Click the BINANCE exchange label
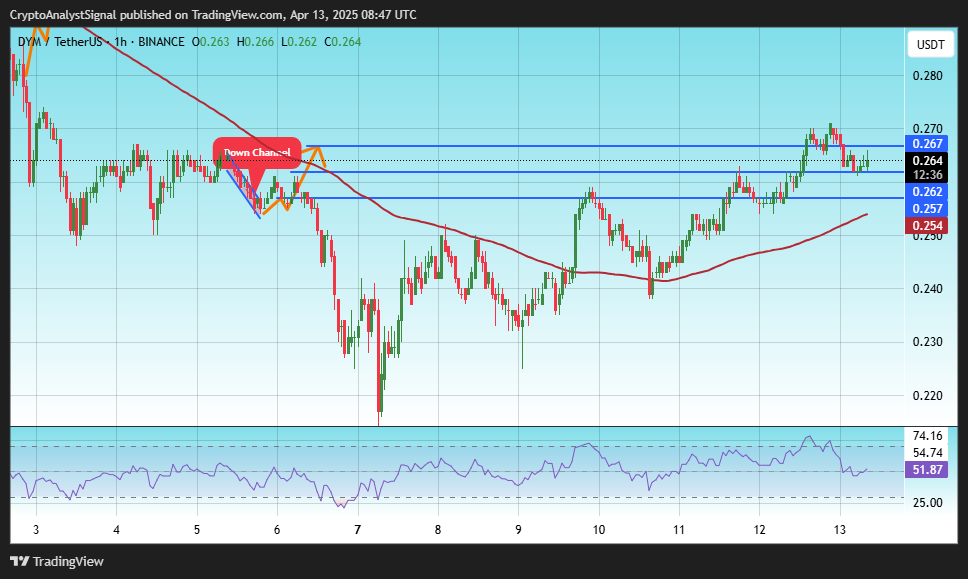The height and width of the screenshot is (579, 968). pyautogui.click(x=161, y=42)
